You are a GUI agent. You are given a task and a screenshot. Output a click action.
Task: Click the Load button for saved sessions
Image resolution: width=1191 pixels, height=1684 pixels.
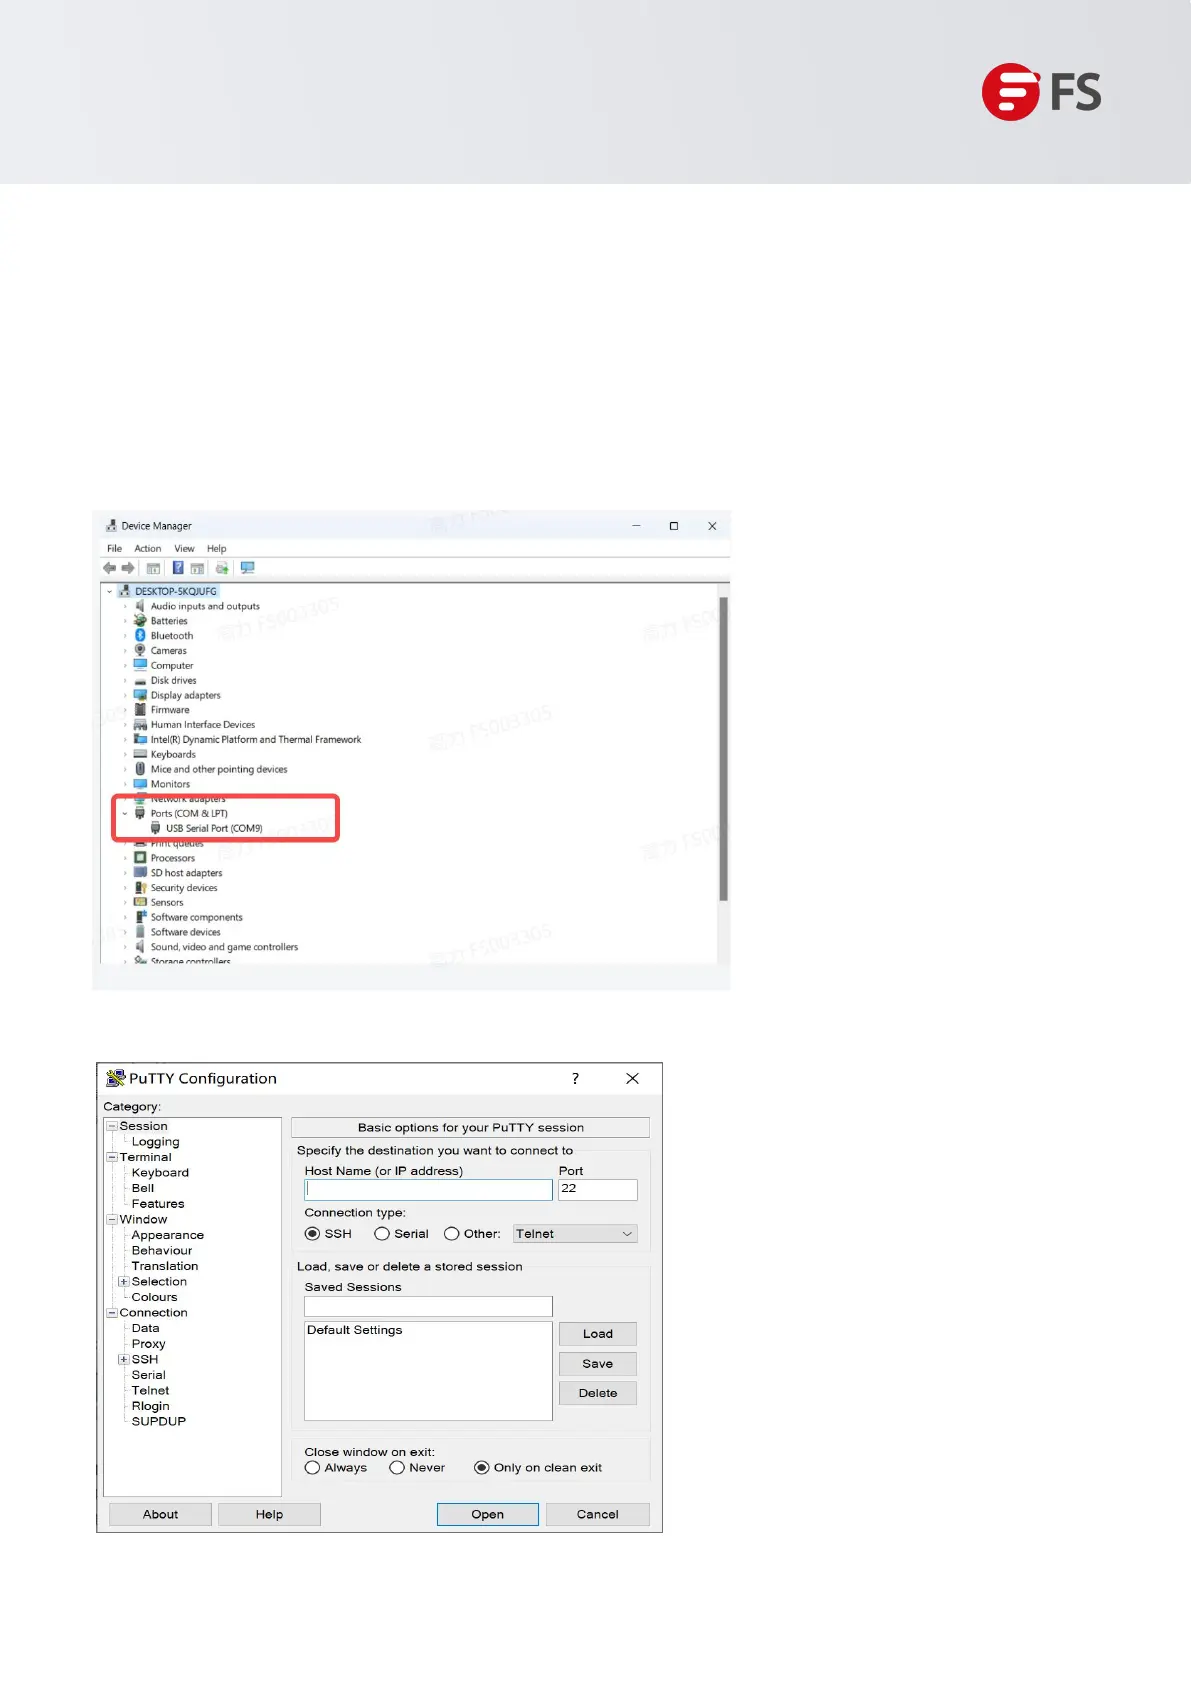pyautogui.click(x=597, y=1334)
